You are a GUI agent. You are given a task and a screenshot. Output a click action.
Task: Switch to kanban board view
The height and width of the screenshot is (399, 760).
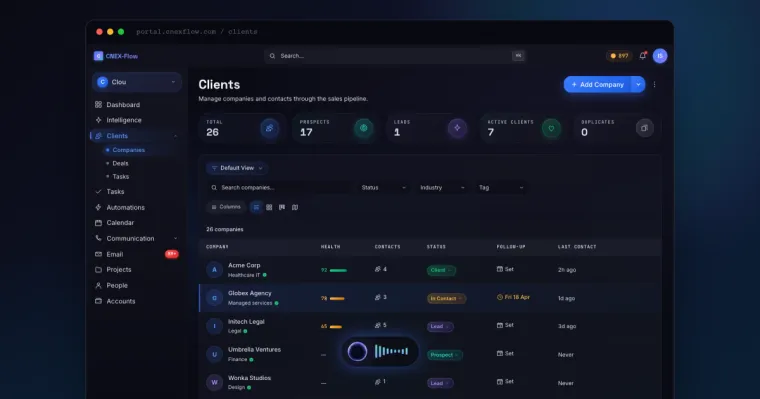[282, 207]
